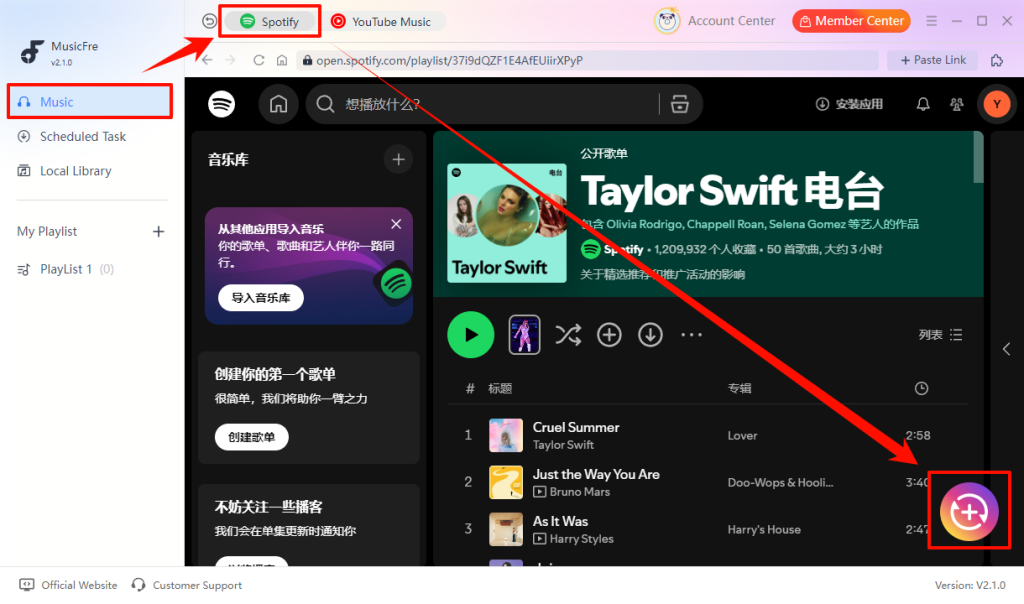Click the 标题 column header
The width and height of the screenshot is (1024, 604).
500,389
